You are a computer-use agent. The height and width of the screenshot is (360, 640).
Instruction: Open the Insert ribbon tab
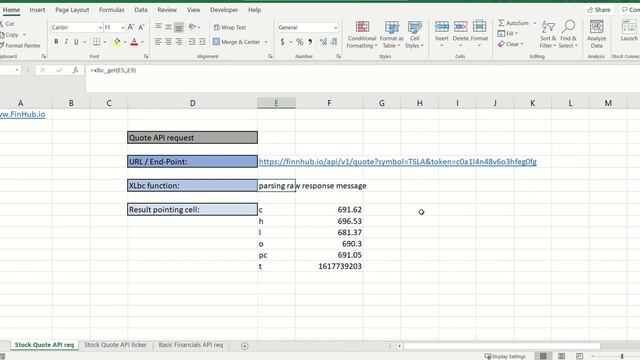(37, 10)
